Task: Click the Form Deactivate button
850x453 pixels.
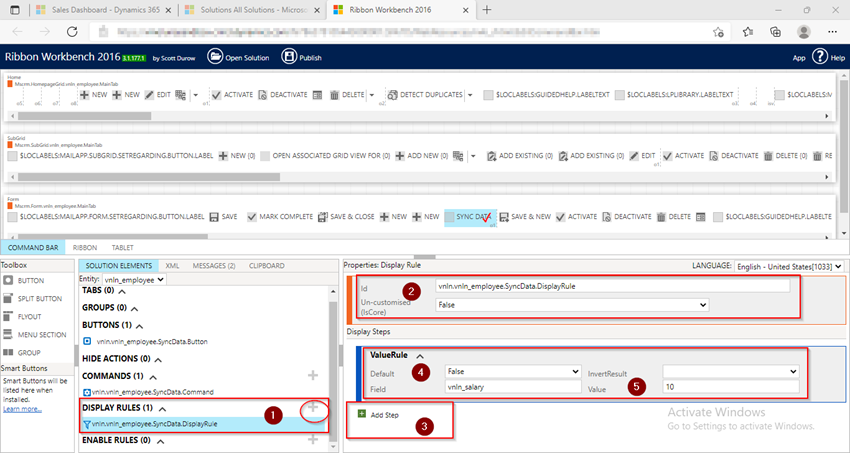Action: coord(627,217)
